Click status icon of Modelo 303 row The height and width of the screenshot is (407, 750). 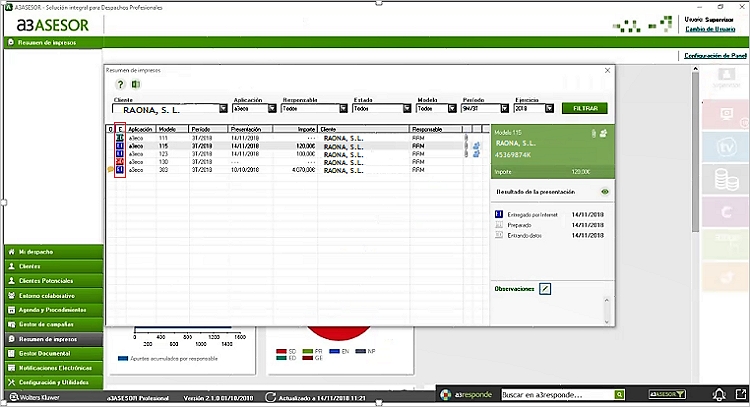120,169
